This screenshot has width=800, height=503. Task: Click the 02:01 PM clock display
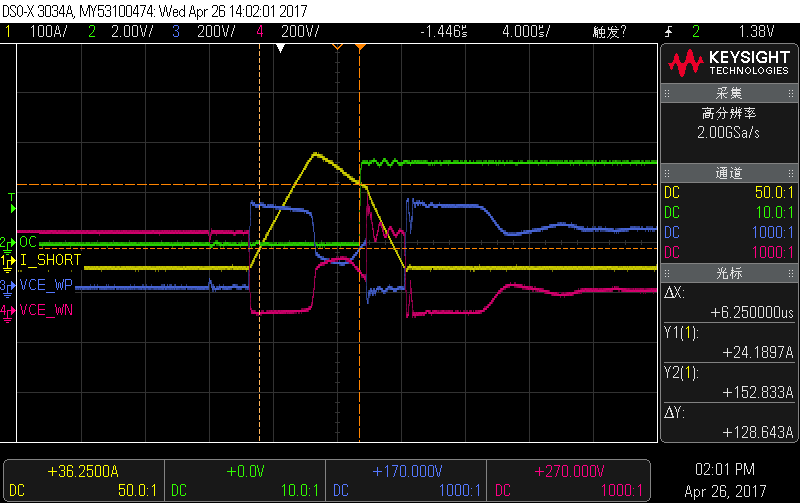(724, 469)
